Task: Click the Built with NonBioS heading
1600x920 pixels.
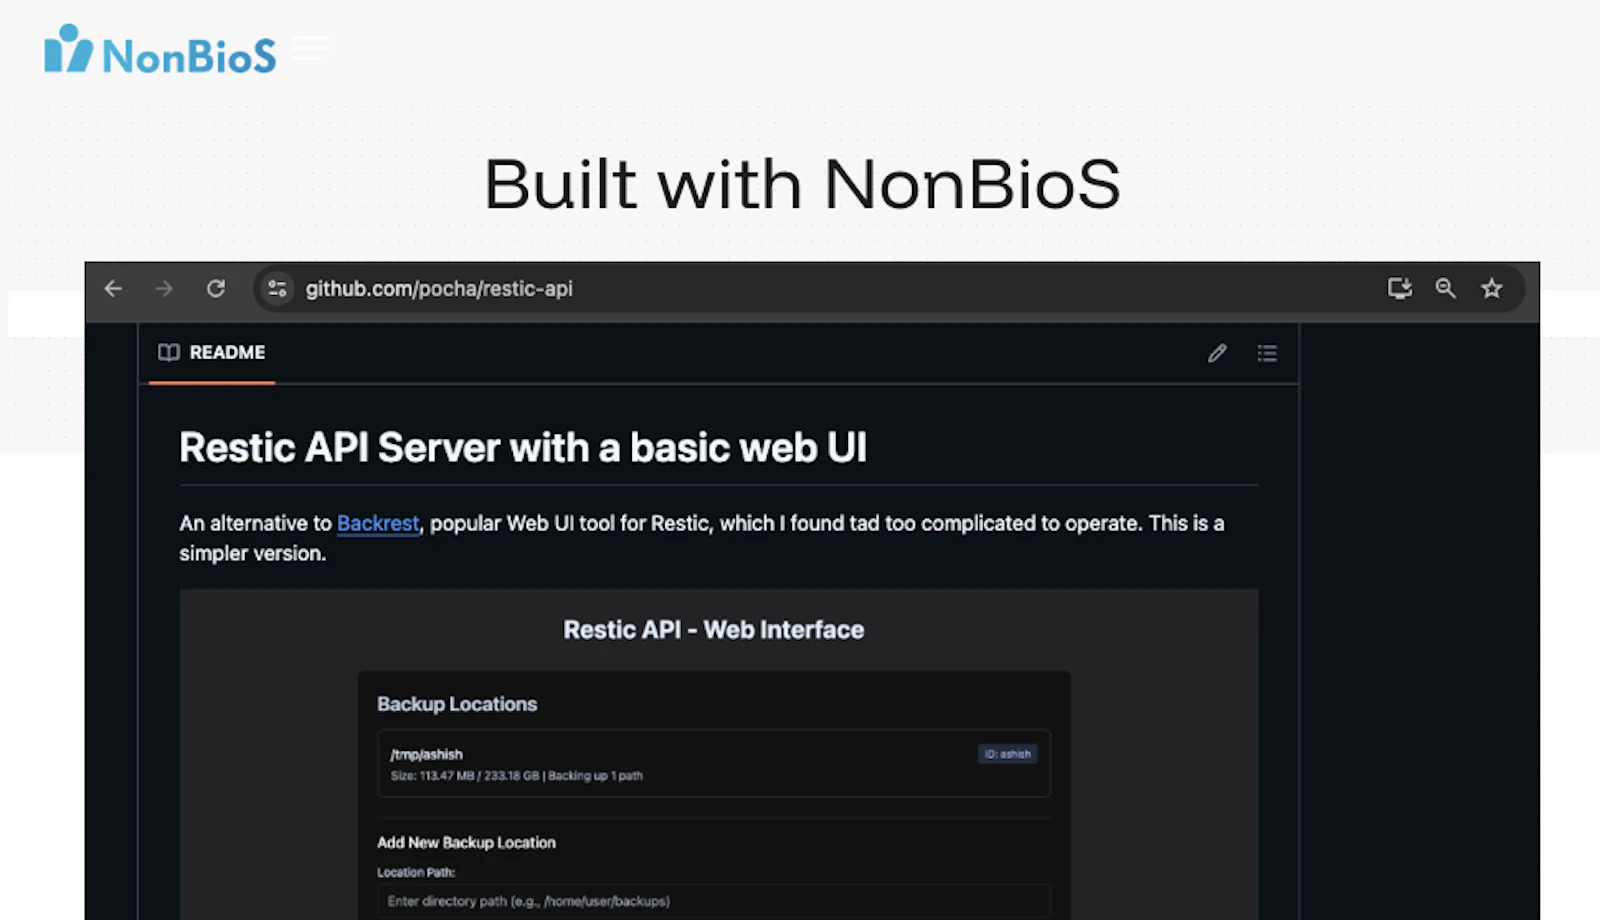Action: (802, 184)
